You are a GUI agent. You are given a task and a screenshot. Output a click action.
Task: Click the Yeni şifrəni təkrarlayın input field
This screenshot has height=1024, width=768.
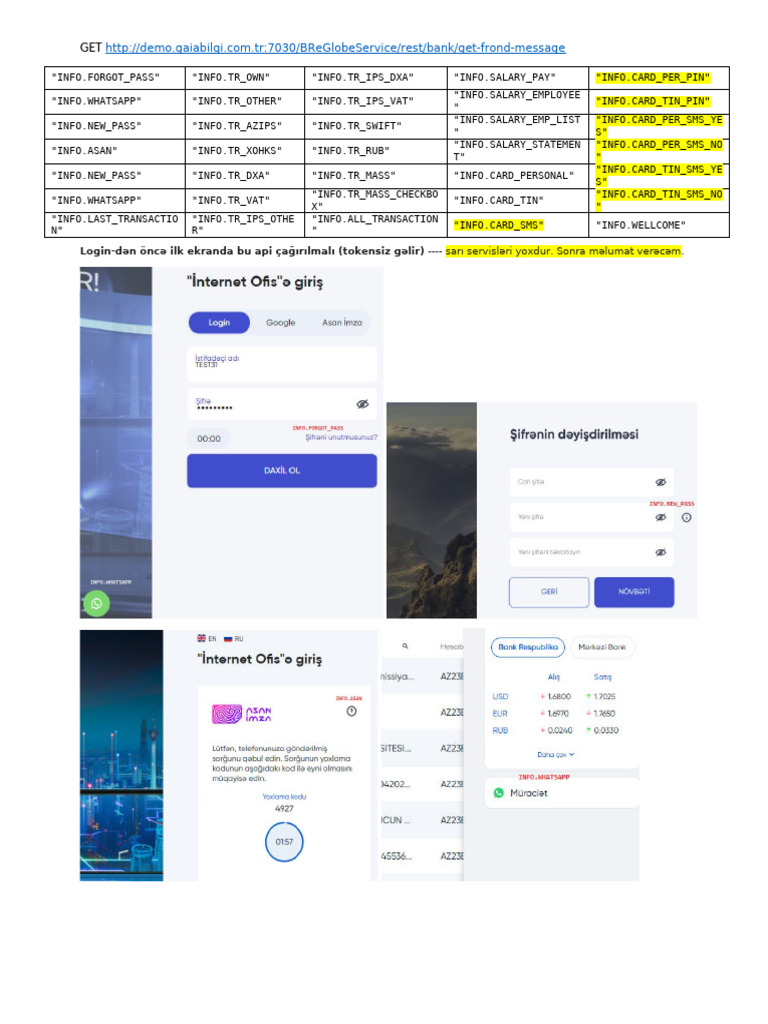pyautogui.click(x=592, y=552)
